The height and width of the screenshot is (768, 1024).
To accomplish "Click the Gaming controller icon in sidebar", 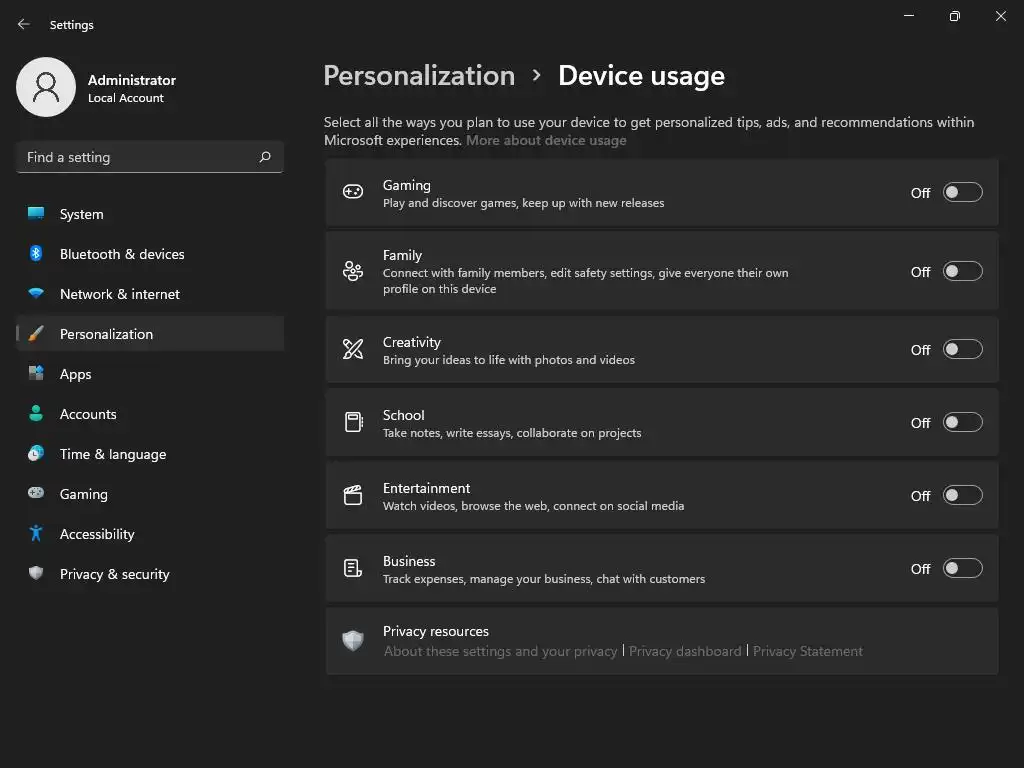I will [x=36, y=494].
